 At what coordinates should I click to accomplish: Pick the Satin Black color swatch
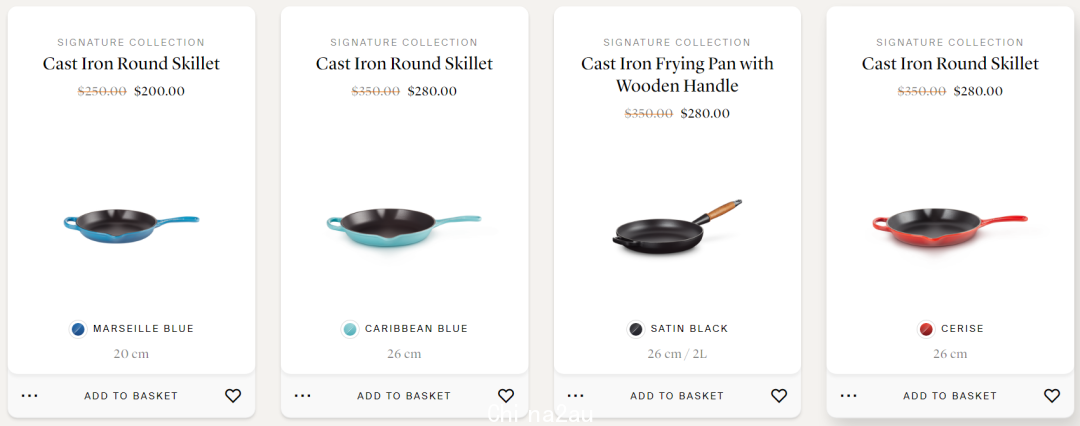coord(636,329)
